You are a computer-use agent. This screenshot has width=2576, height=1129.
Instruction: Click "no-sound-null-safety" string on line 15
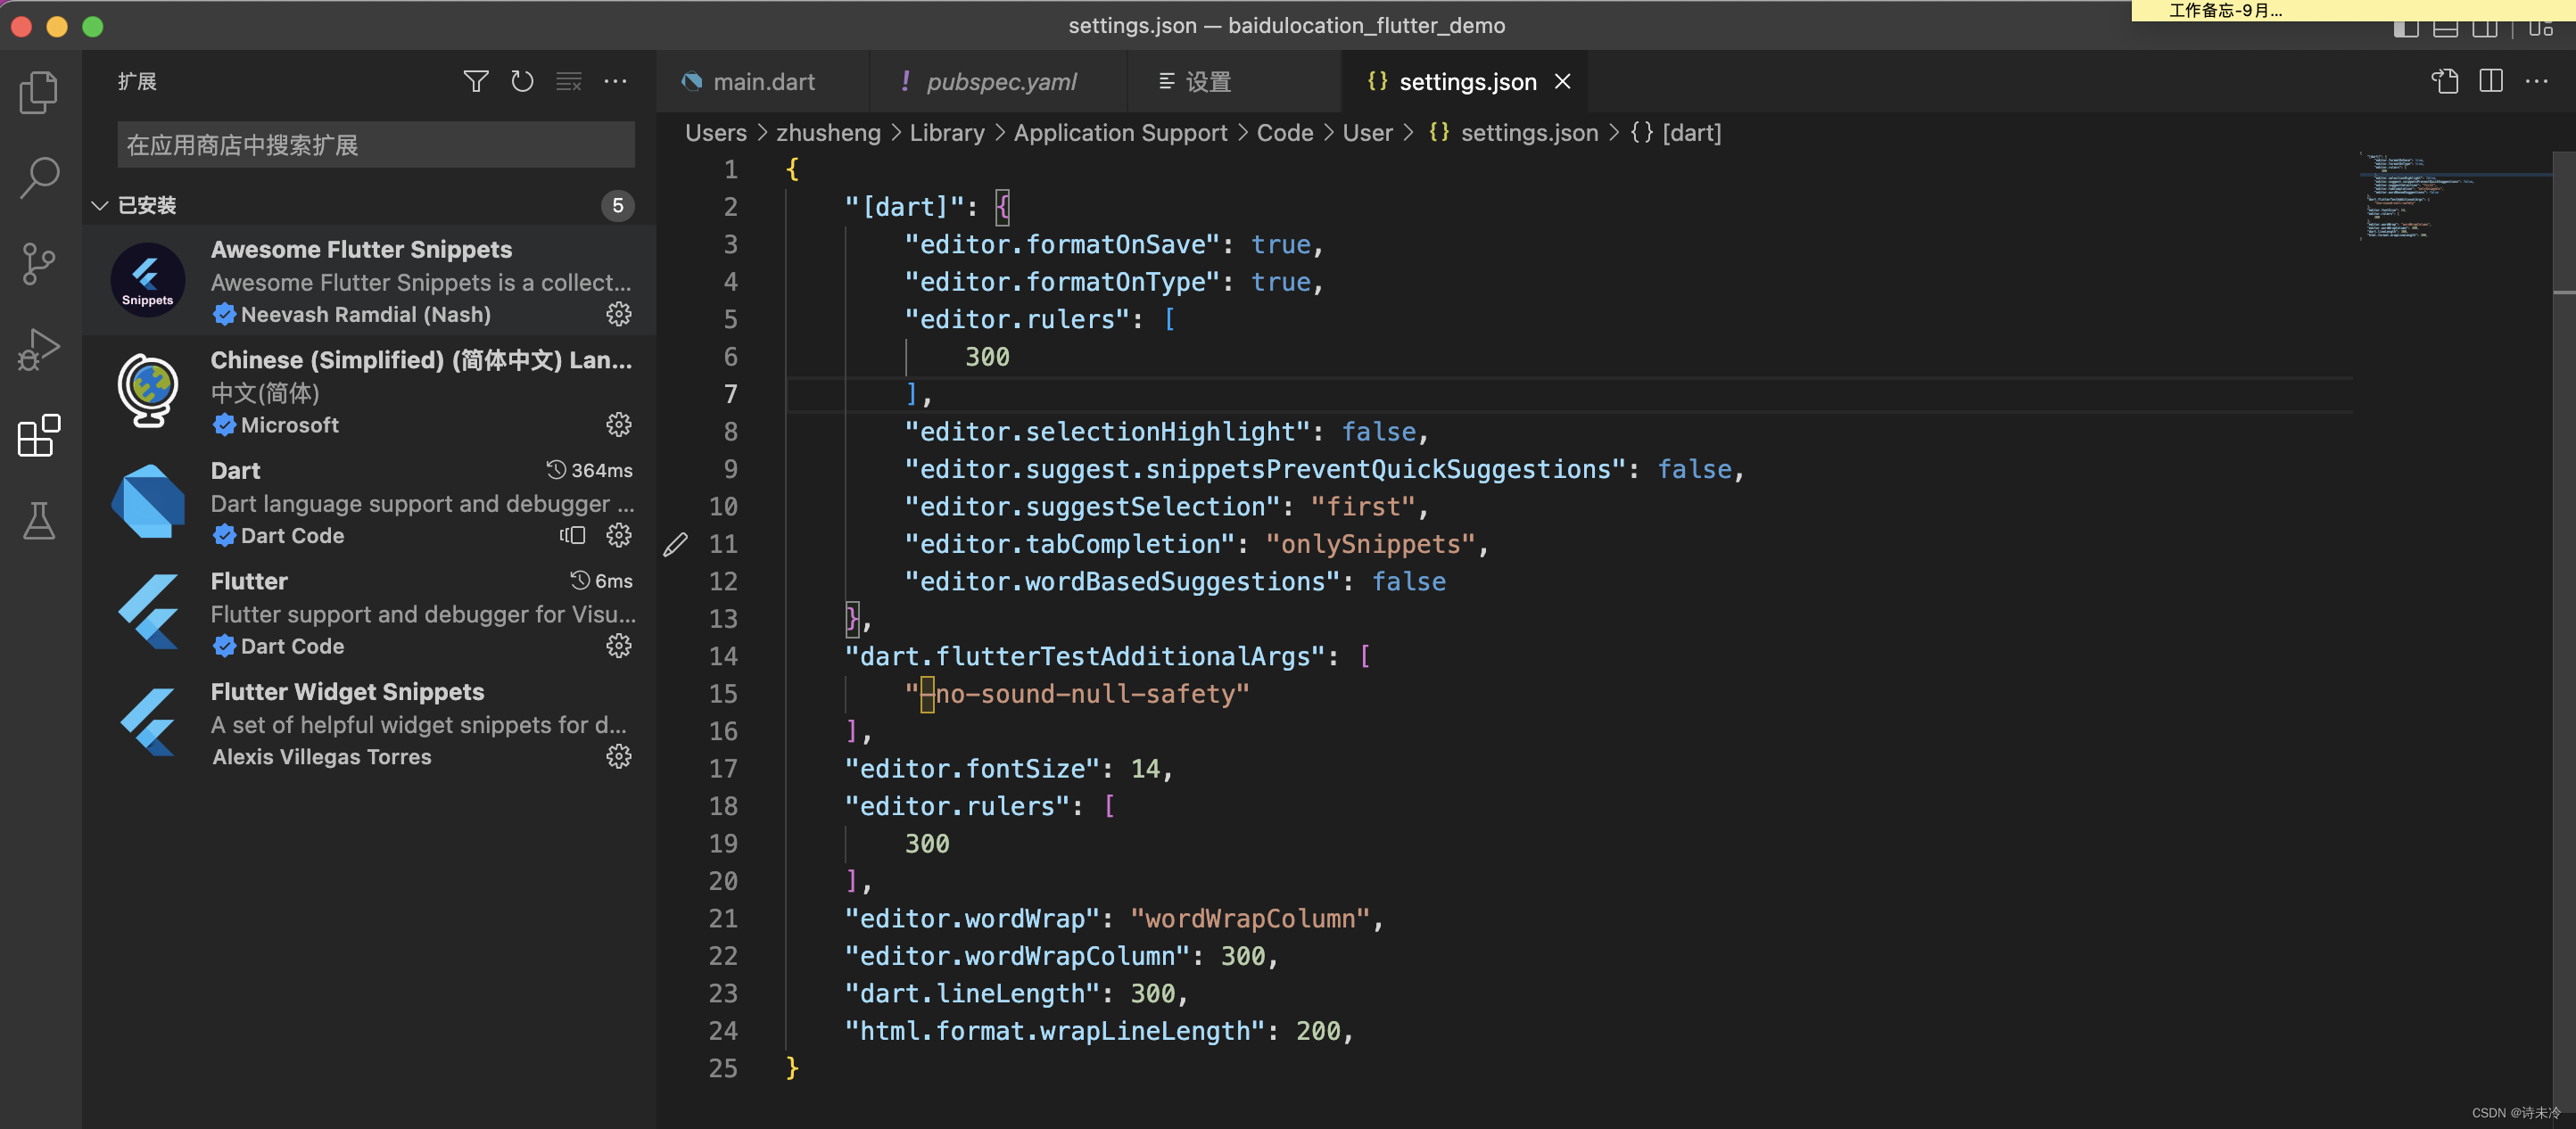click(1077, 694)
